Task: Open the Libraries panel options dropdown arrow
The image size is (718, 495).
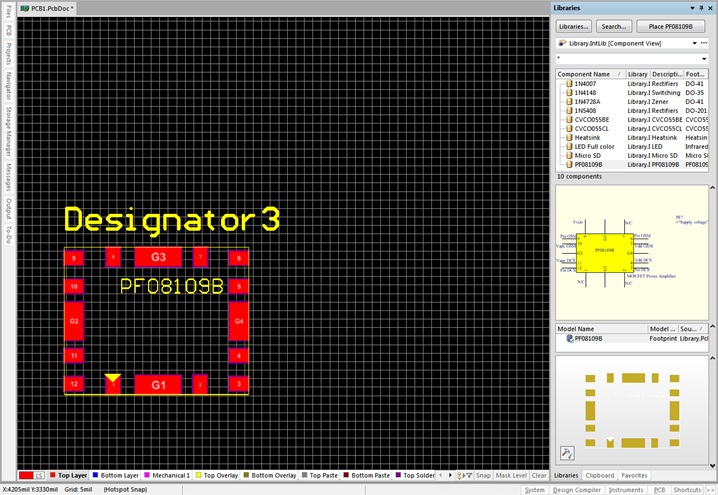Action: pos(692,8)
